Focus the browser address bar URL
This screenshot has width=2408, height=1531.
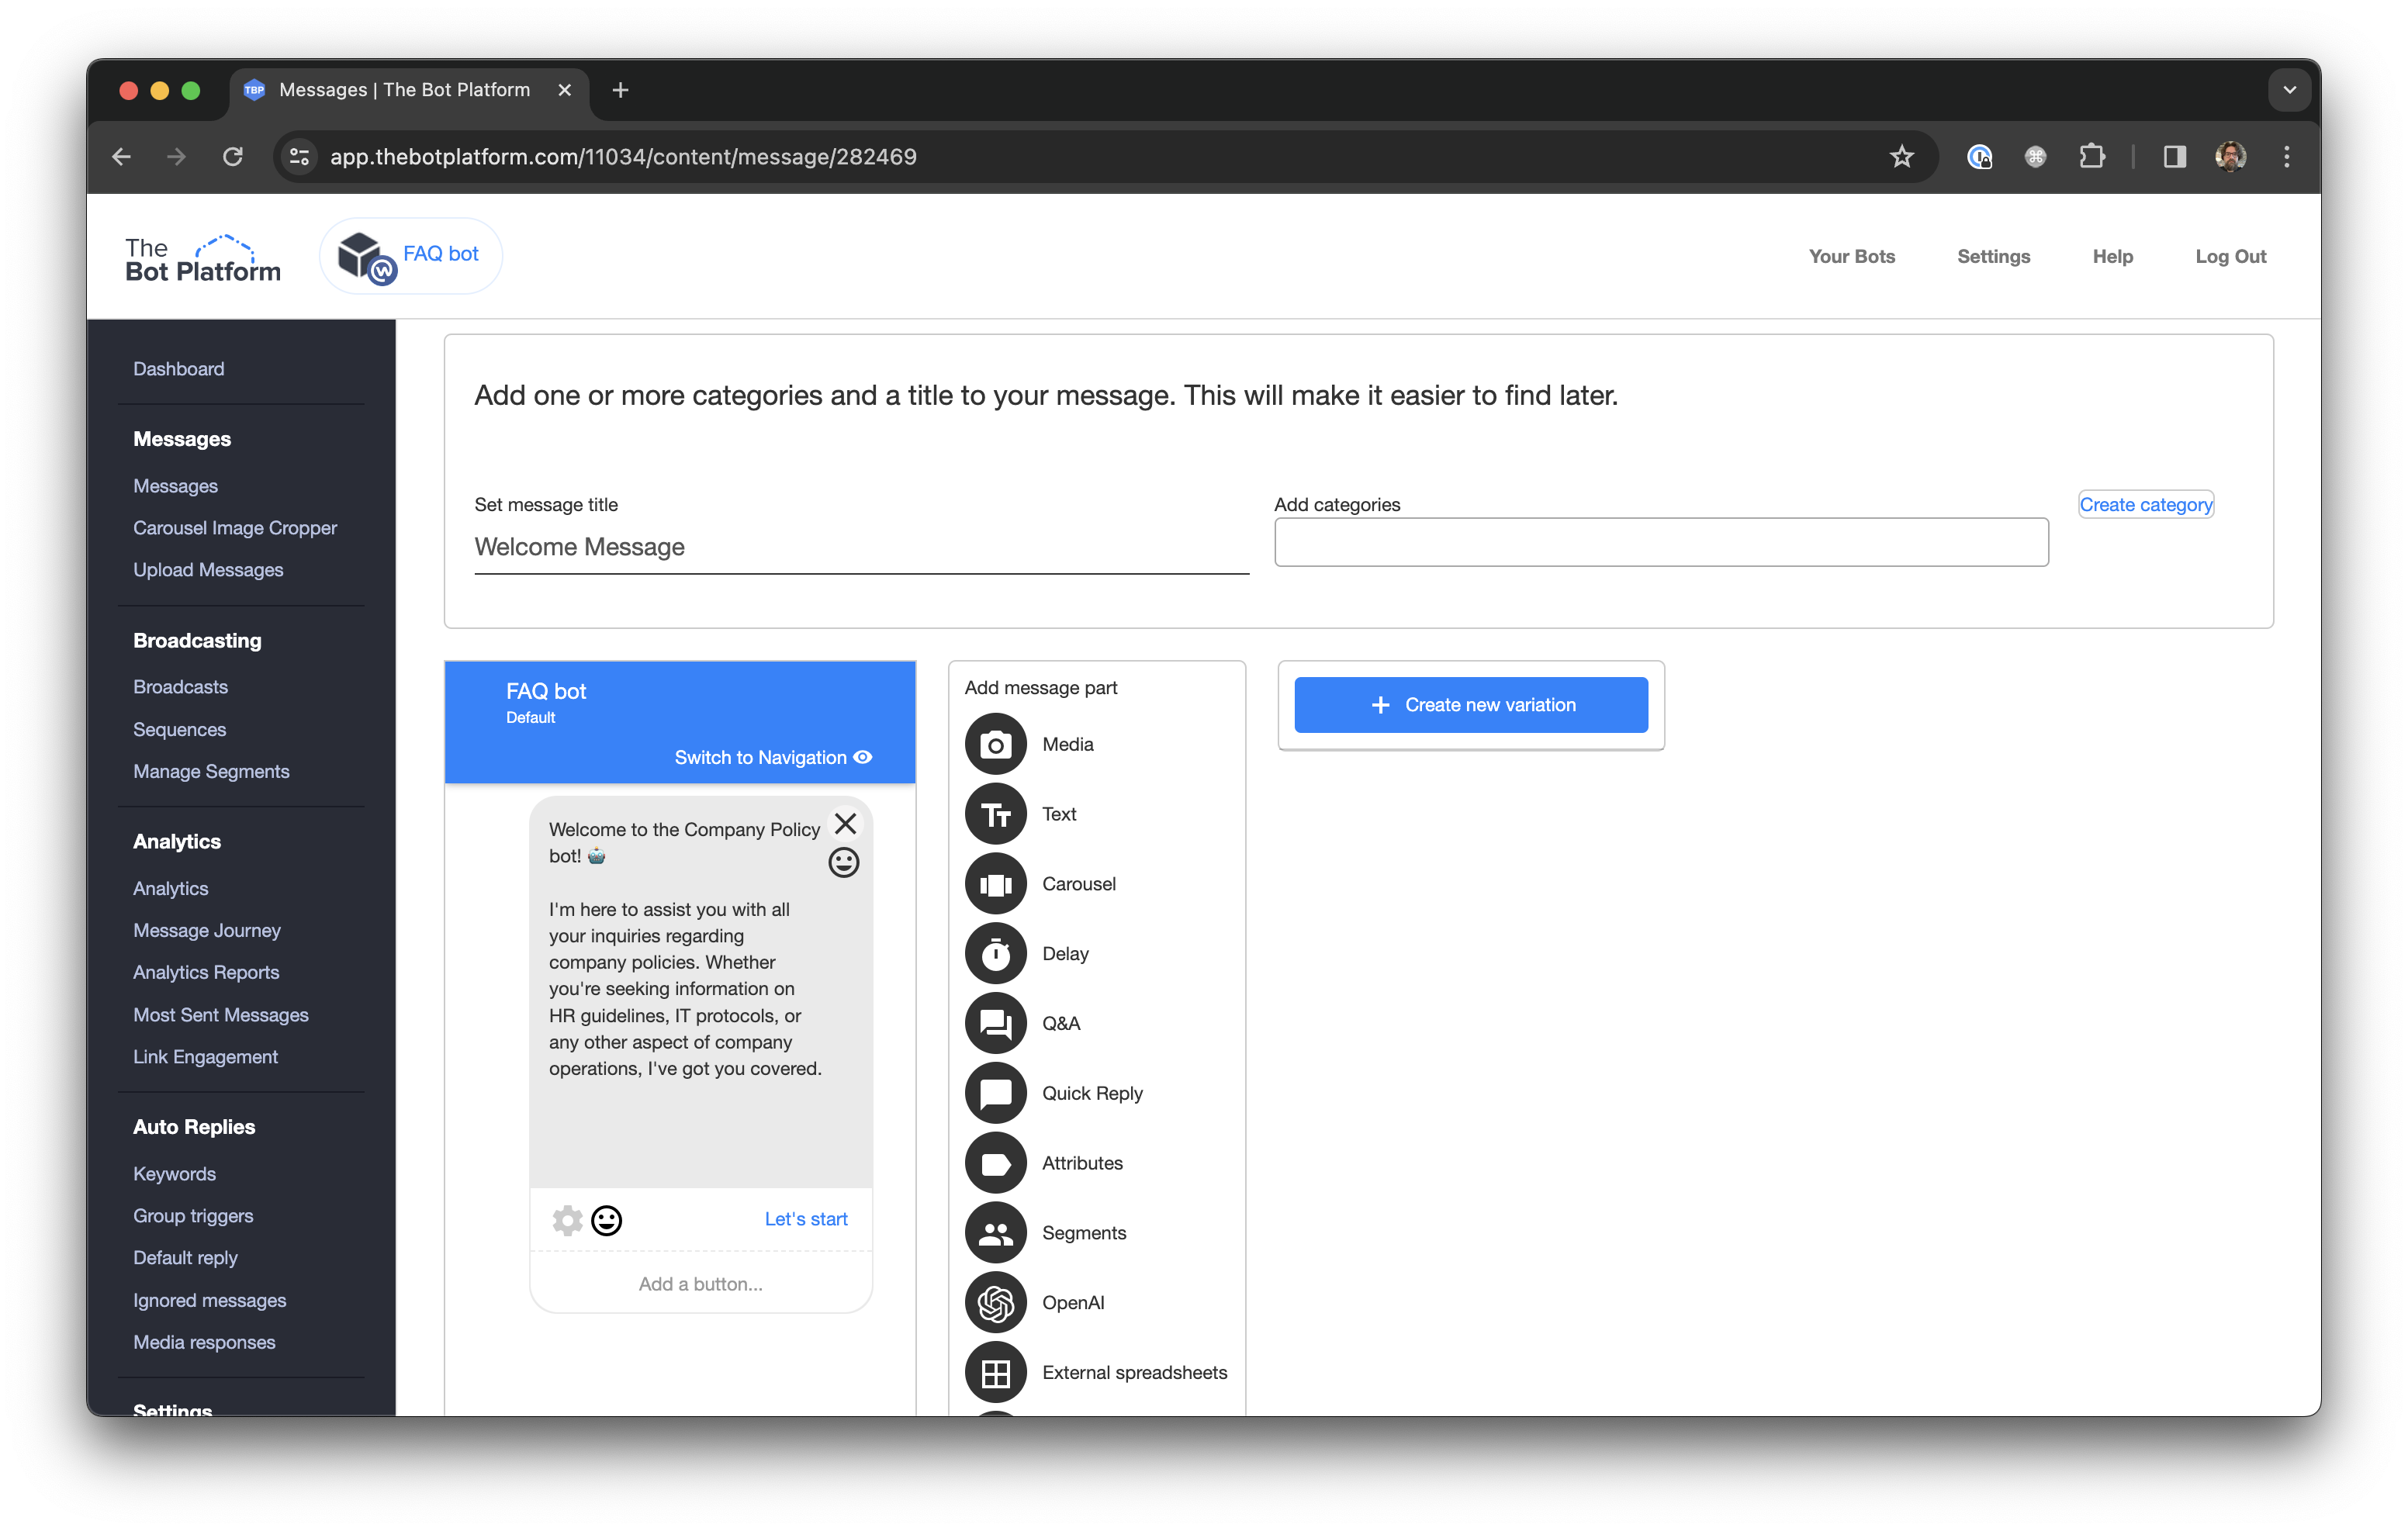623,157
